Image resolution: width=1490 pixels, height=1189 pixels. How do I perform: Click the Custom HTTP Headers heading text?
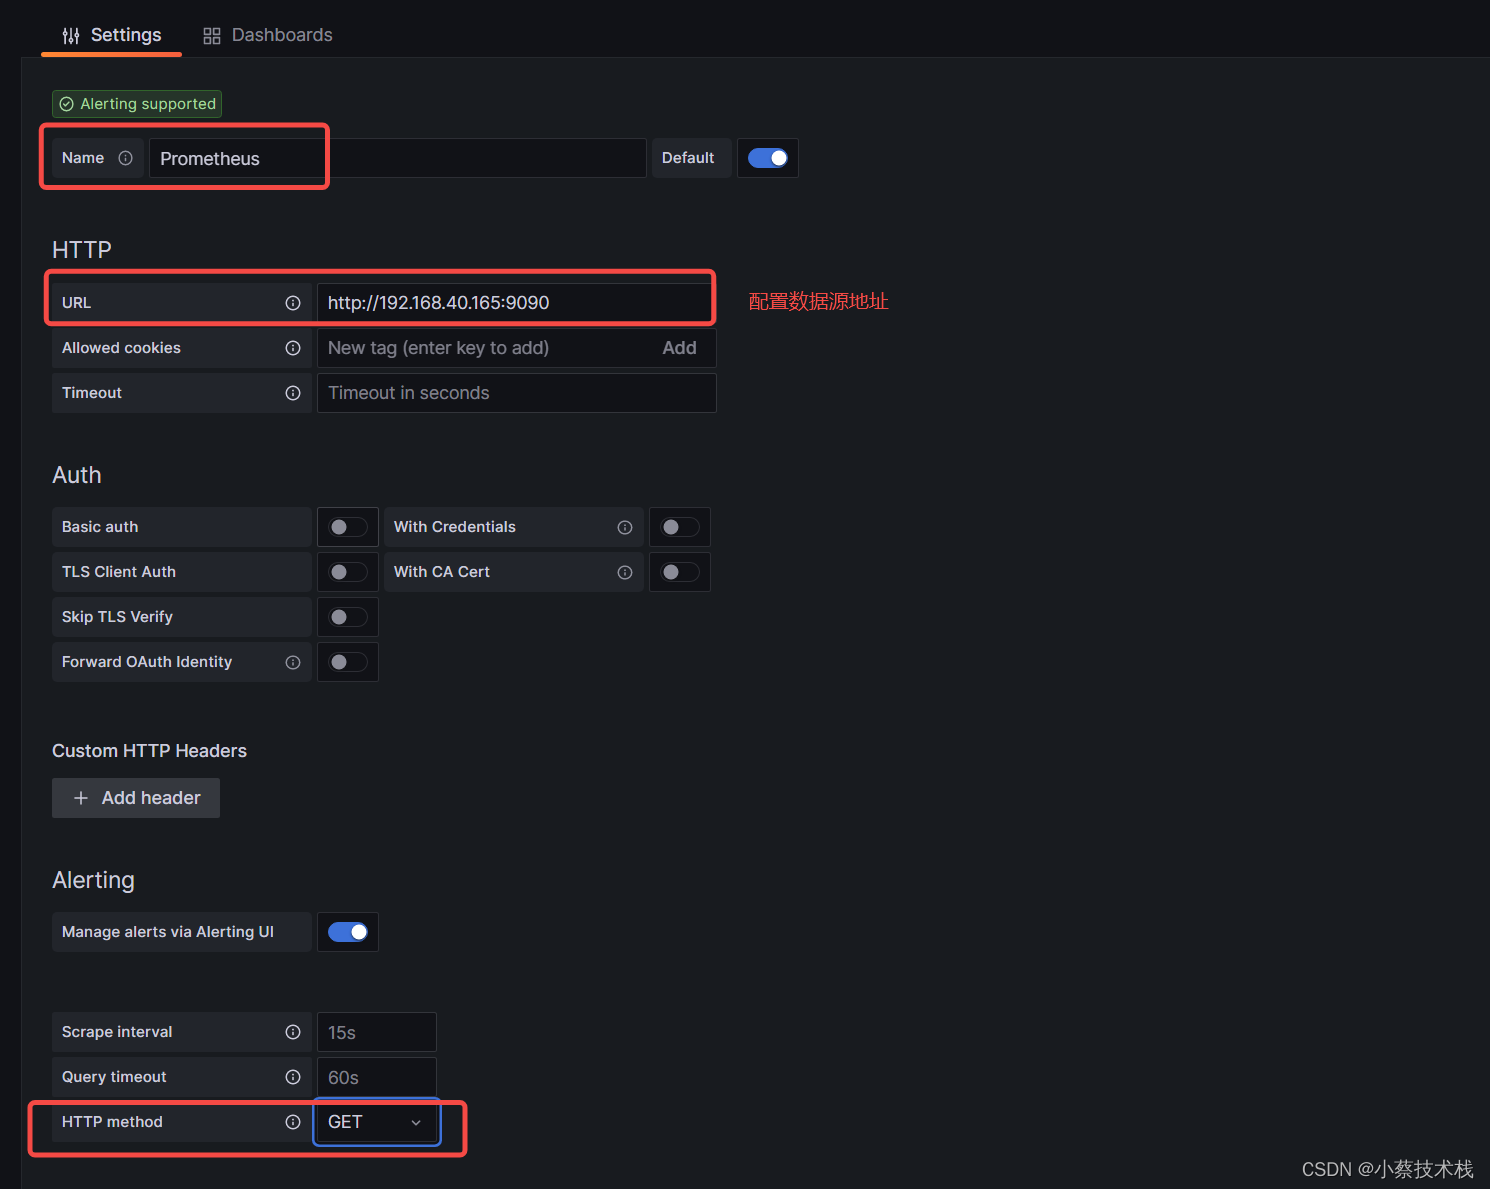[x=149, y=751]
